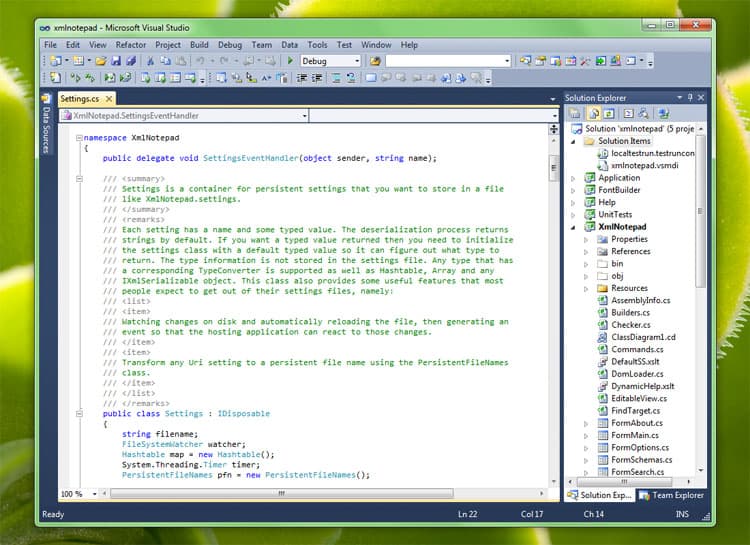Click the Open File folder icon
Screen dimensions: 750x545
pos(103,61)
